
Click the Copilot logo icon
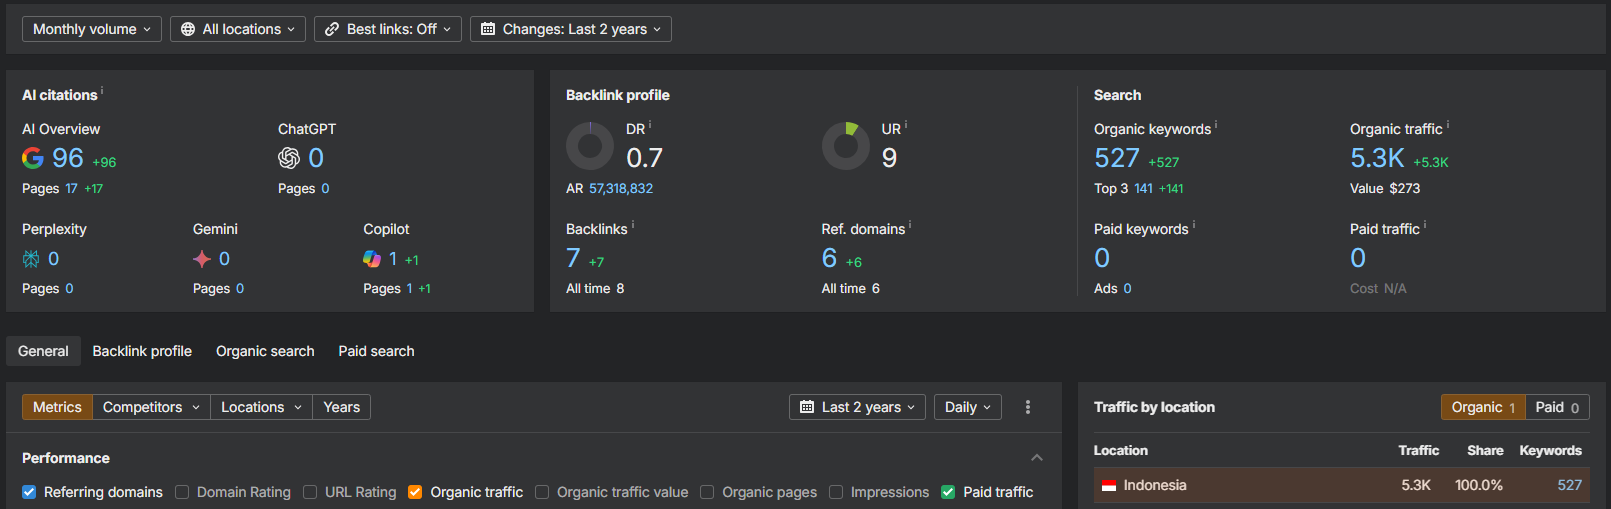click(x=372, y=259)
